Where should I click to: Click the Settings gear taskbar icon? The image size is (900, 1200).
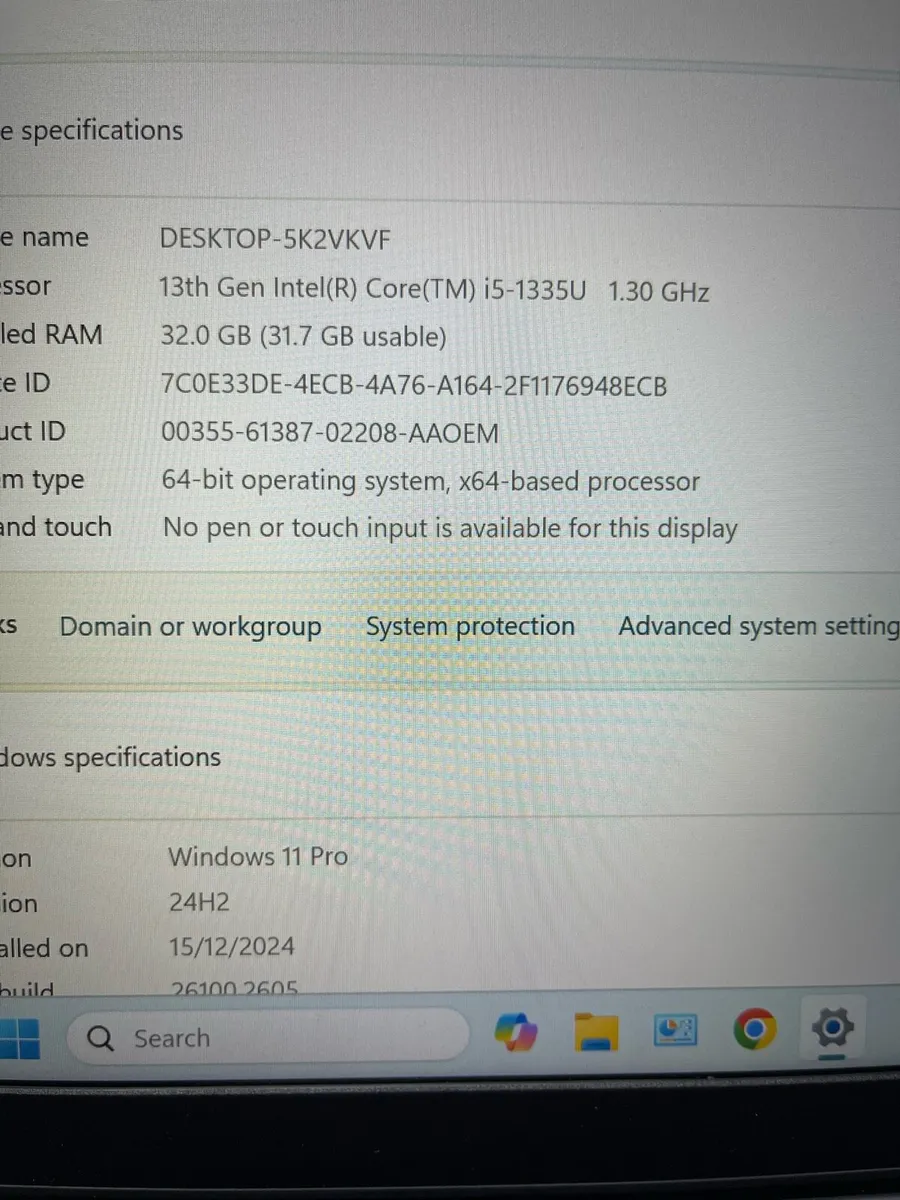(x=832, y=1028)
